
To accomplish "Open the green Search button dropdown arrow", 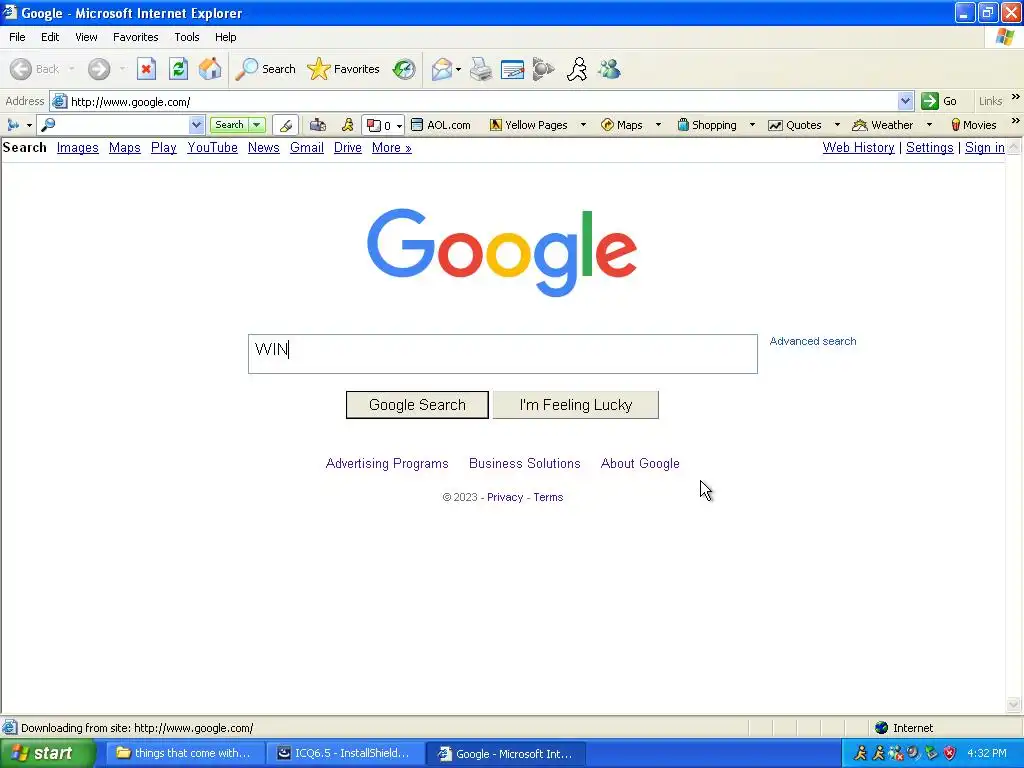I will (x=257, y=125).
